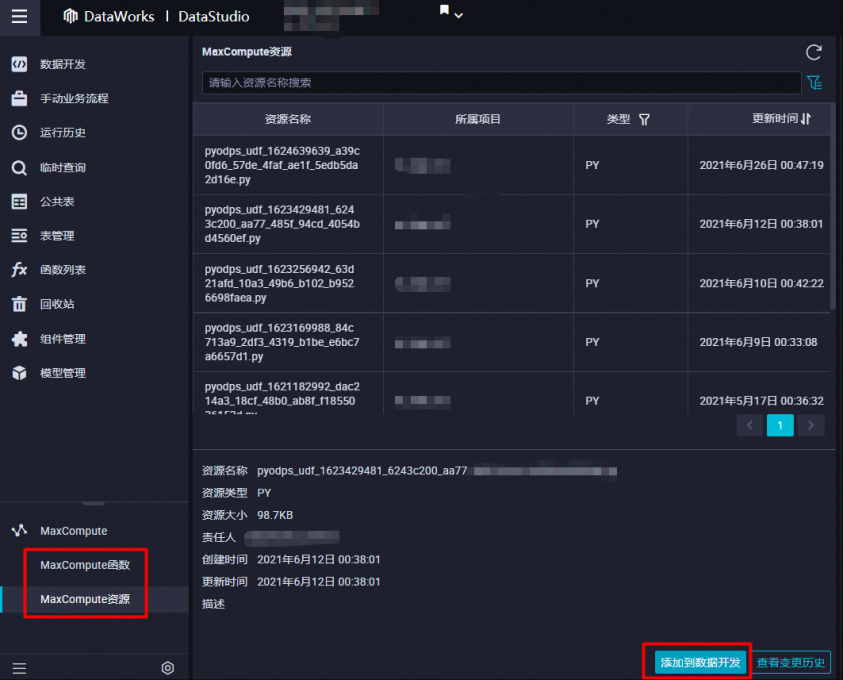
Task: Select row pyodps_udf_1624639639_a39c
Action: pos(512,165)
